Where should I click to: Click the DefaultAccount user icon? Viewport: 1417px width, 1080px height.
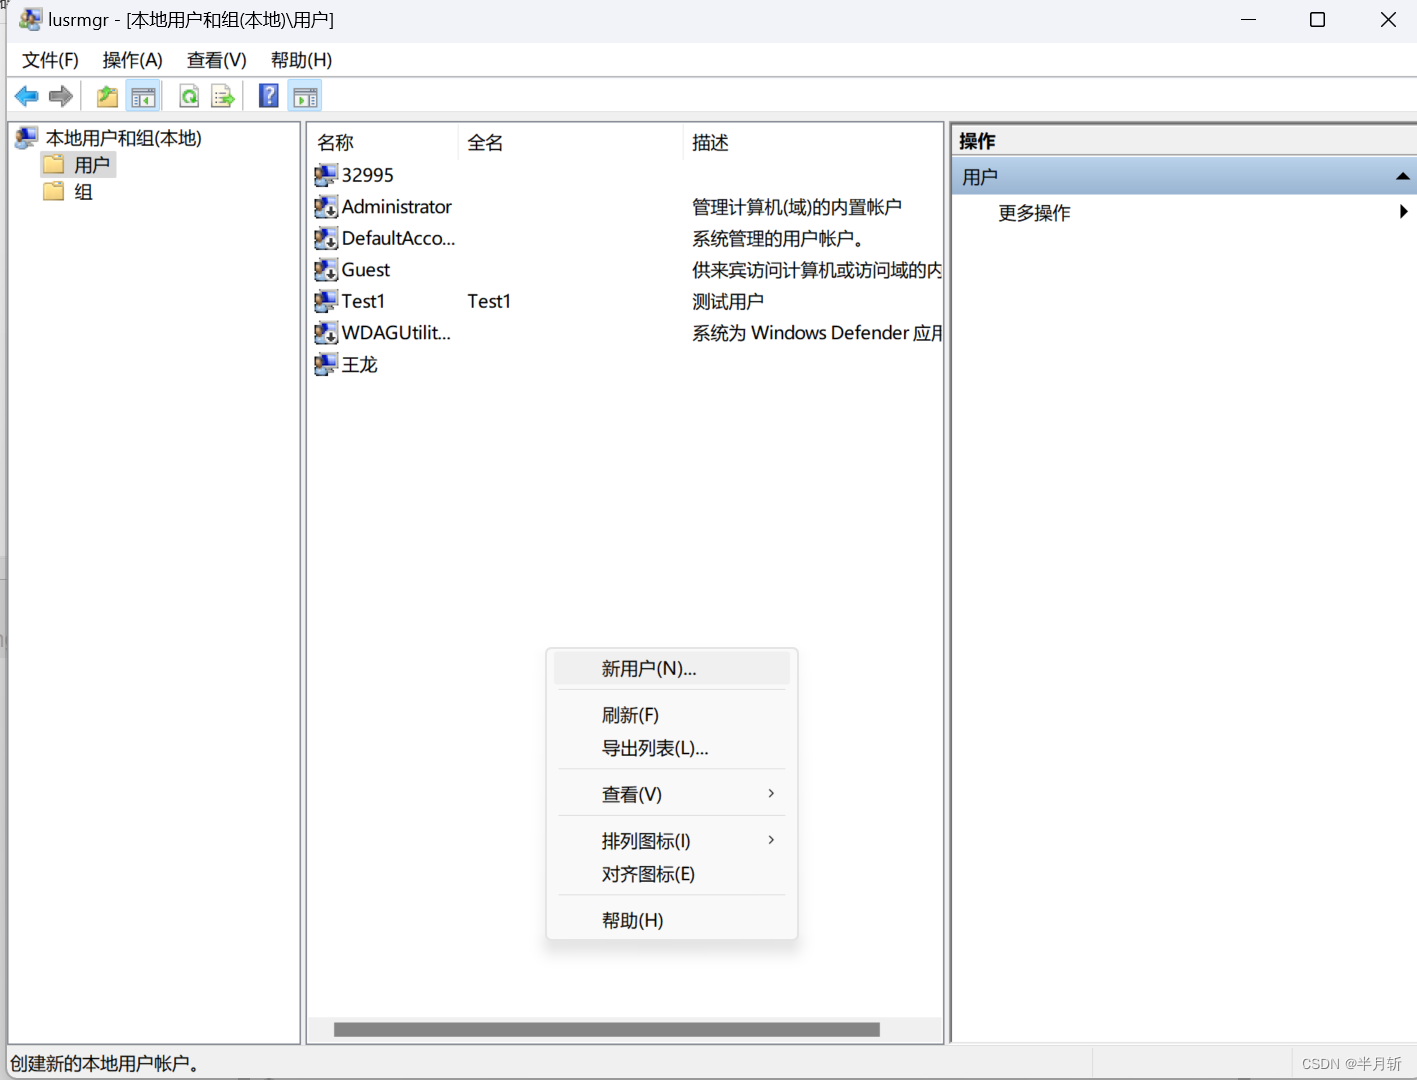click(x=326, y=238)
